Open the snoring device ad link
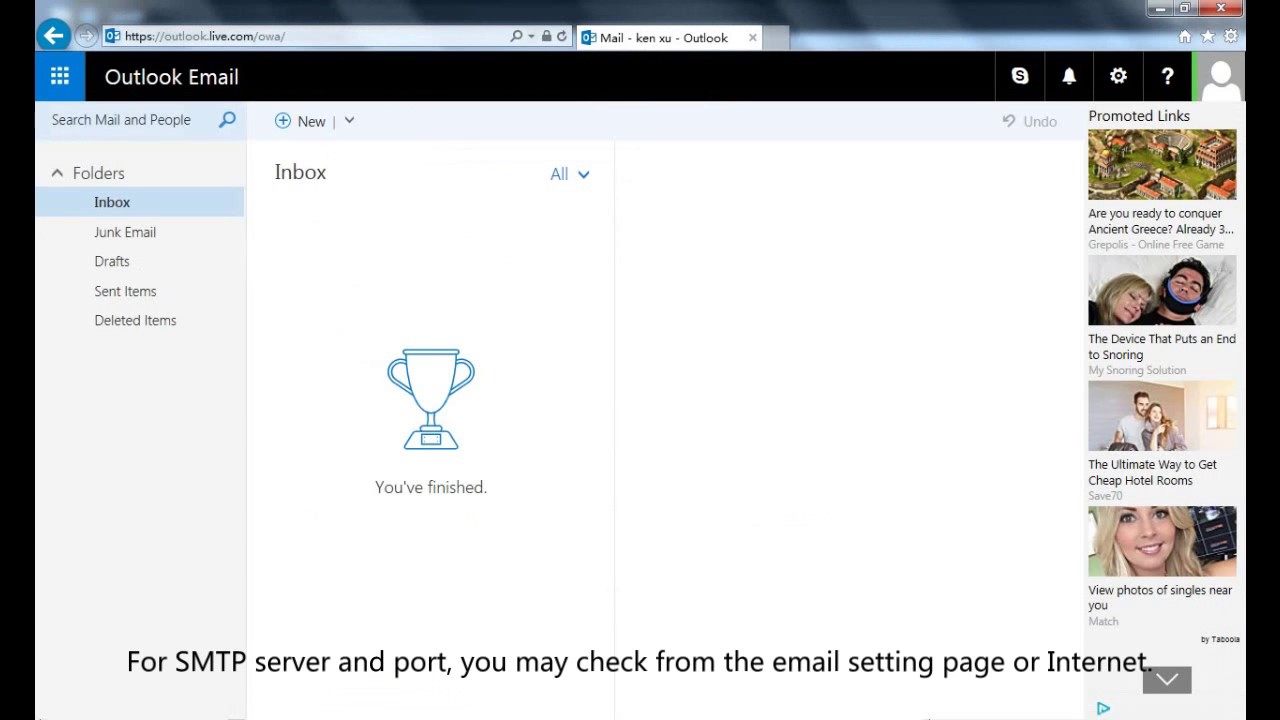1280x720 pixels. point(1162,347)
